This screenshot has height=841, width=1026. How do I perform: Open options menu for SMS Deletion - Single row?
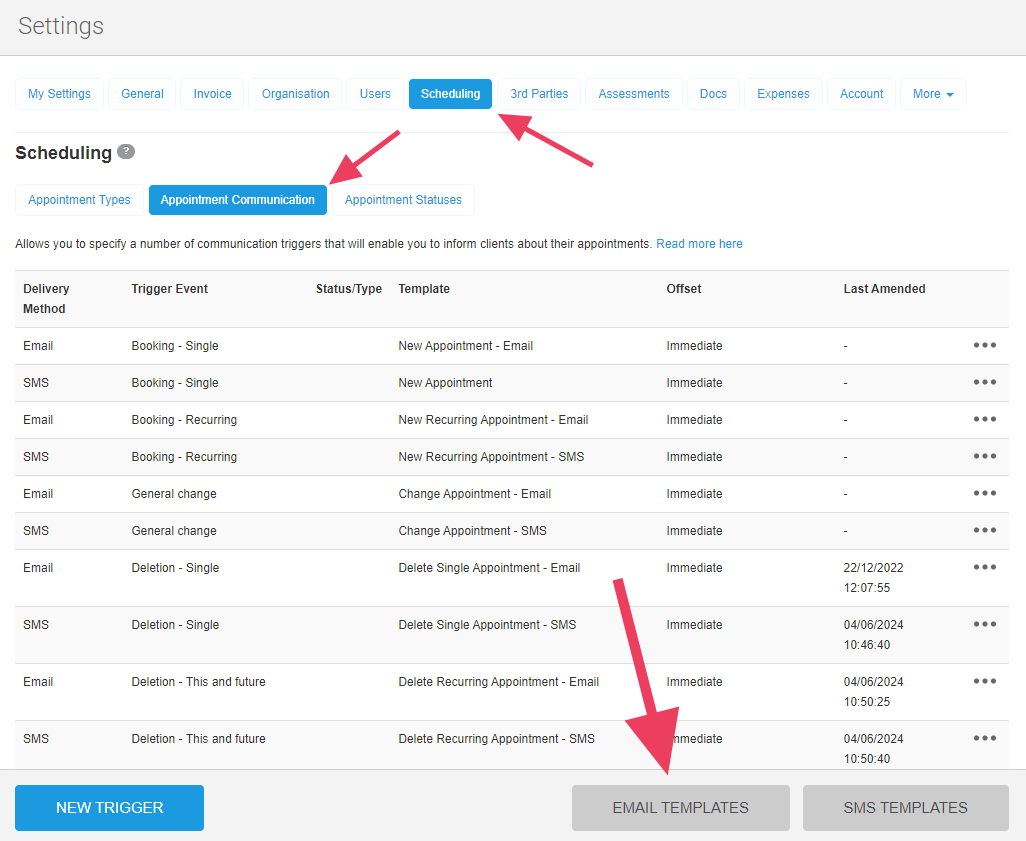click(984, 624)
